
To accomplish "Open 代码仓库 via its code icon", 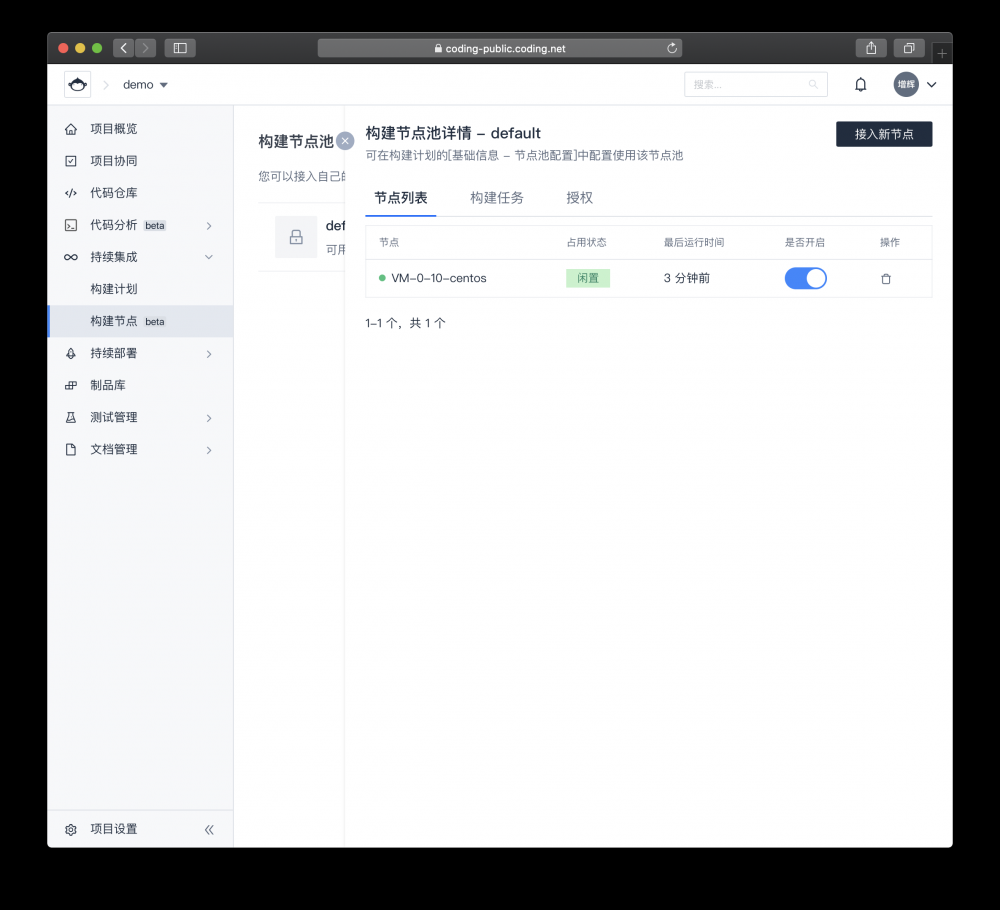I will pos(70,192).
